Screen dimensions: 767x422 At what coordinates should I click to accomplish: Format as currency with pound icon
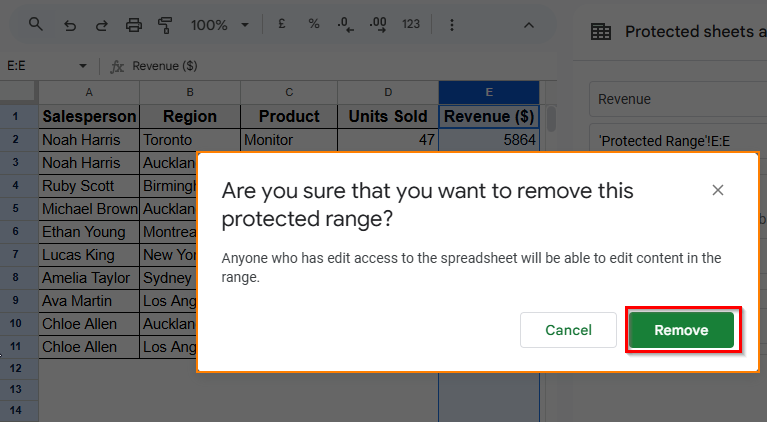(285, 24)
